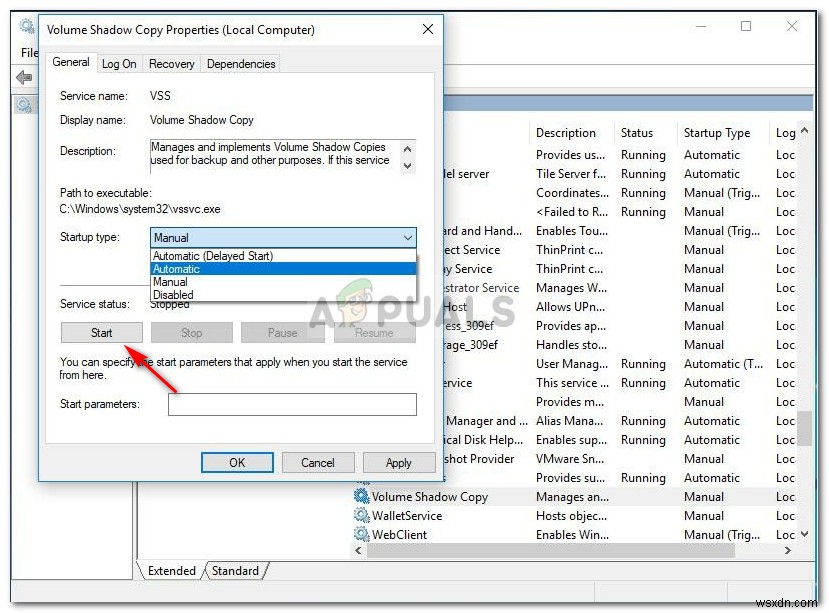Click the Services gear icon in title bar

pyautogui.click(x=26, y=25)
